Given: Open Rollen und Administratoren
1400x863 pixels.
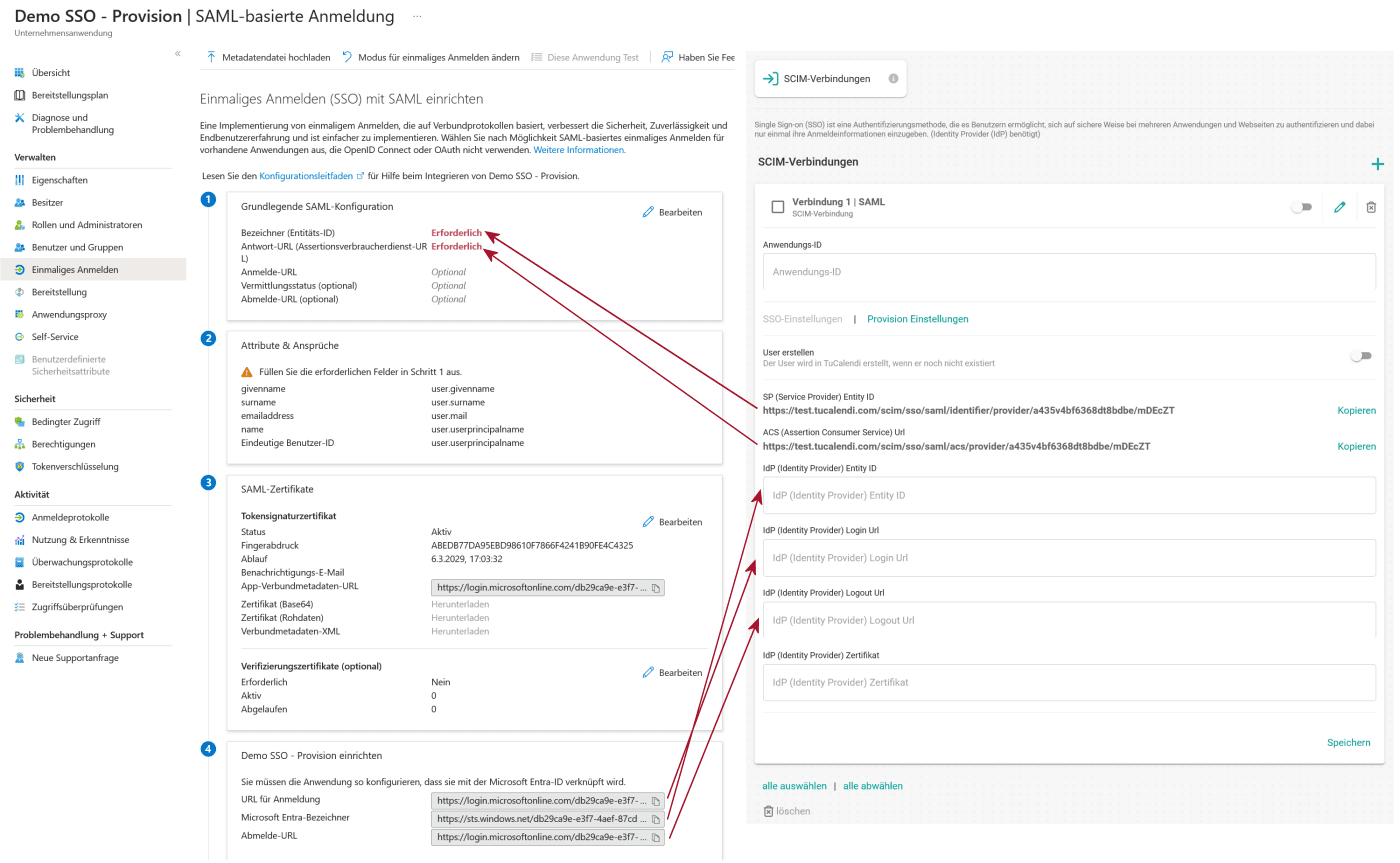Looking at the screenshot, I should click(x=87, y=225).
